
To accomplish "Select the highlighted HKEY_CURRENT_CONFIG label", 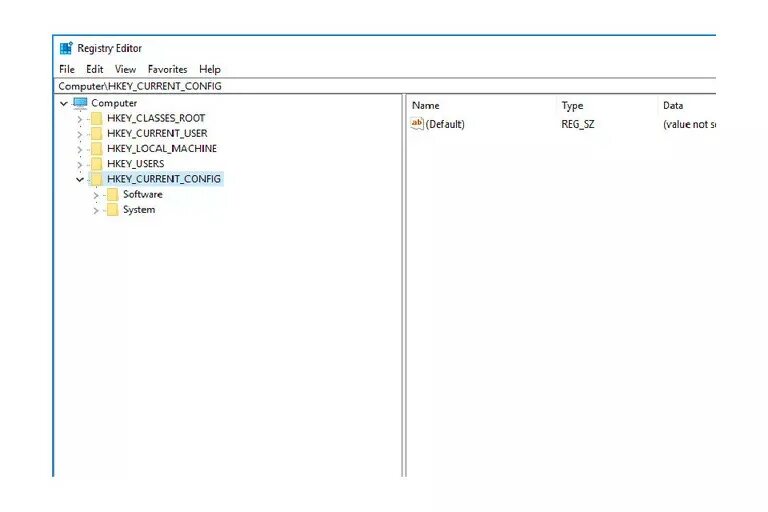I will [x=164, y=179].
